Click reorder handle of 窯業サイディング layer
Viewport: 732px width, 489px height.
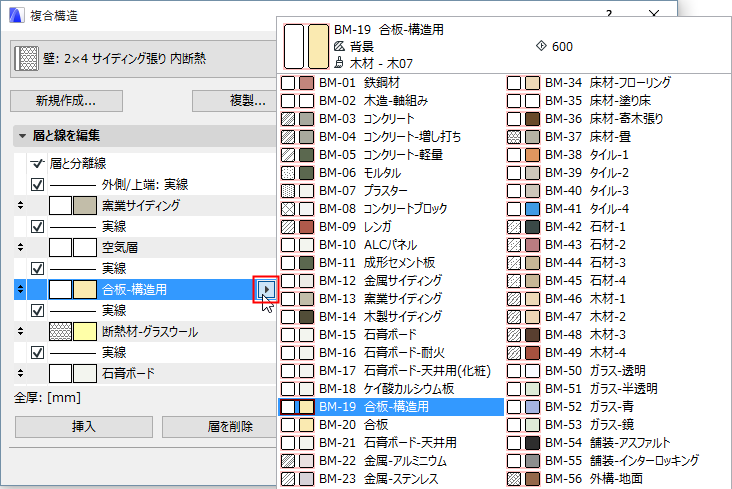point(20,205)
